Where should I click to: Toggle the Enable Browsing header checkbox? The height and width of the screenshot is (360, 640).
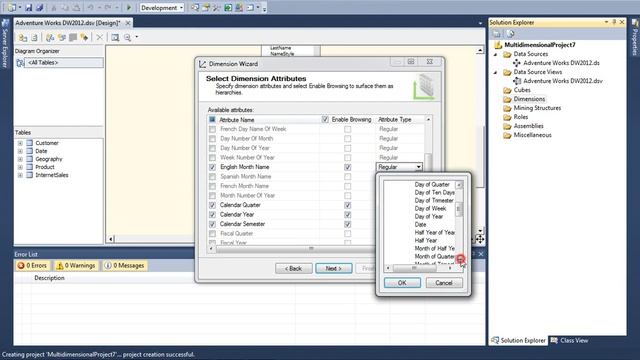click(325, 120)
